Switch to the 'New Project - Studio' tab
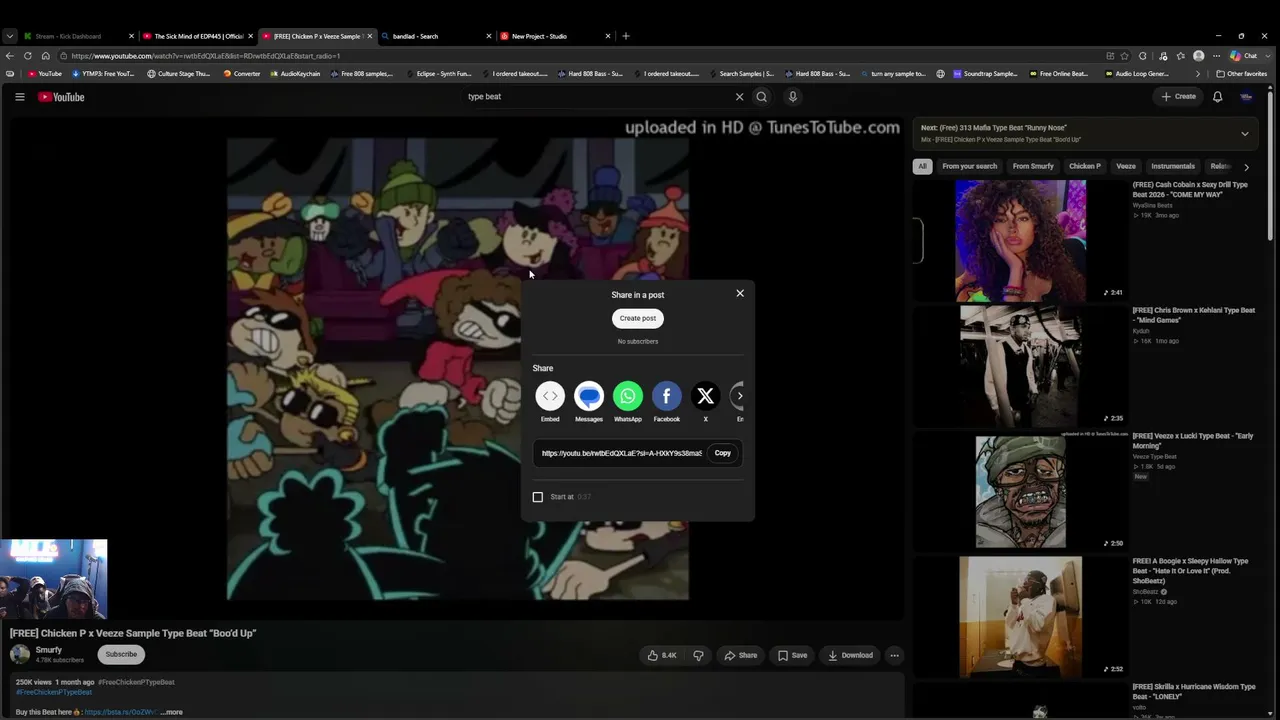 (x=553, y=36)
